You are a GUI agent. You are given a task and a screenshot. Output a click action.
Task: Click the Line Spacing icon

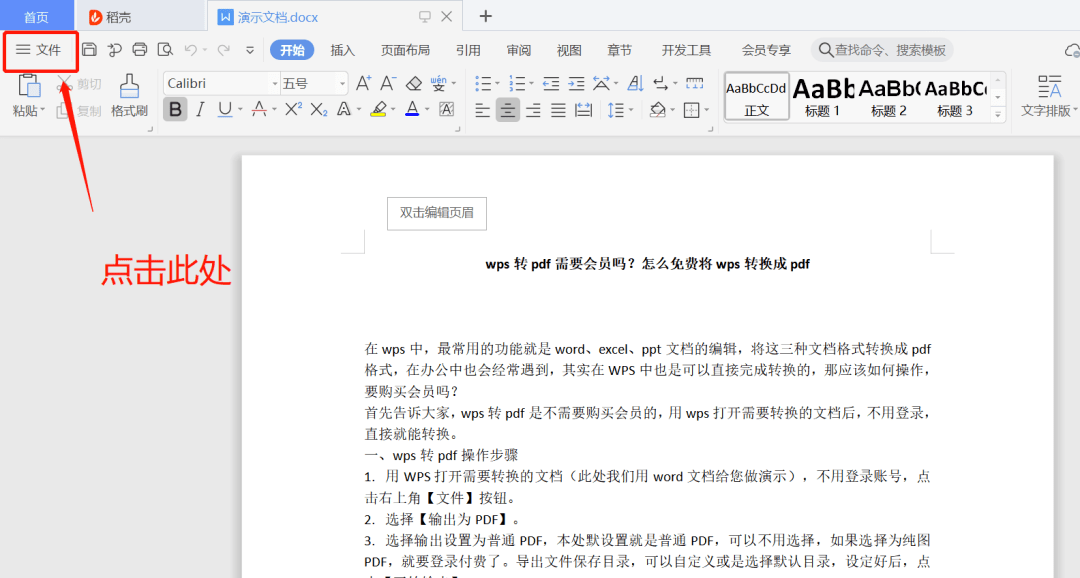coord(616,110)
